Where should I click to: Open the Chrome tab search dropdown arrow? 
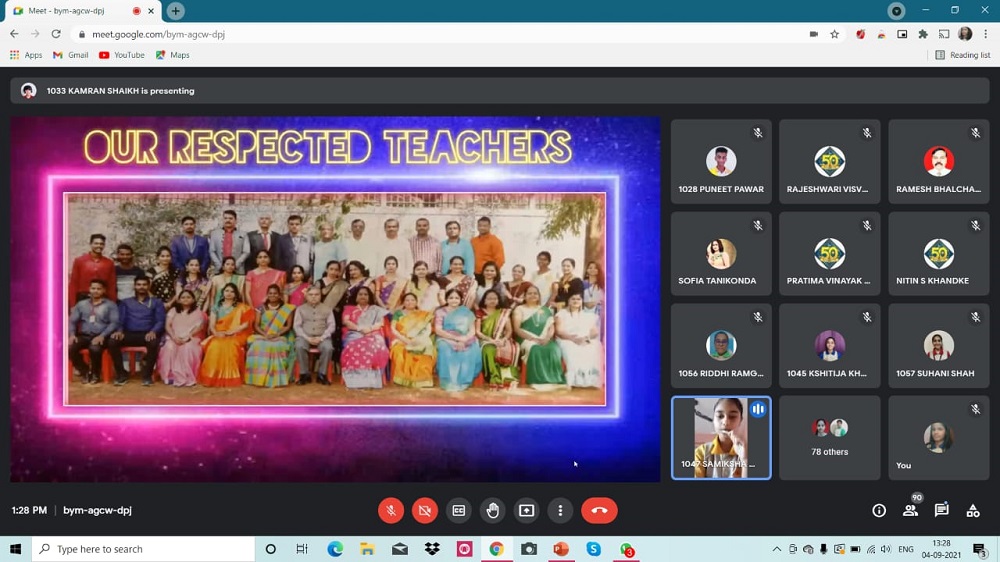(x=897, y=11)
